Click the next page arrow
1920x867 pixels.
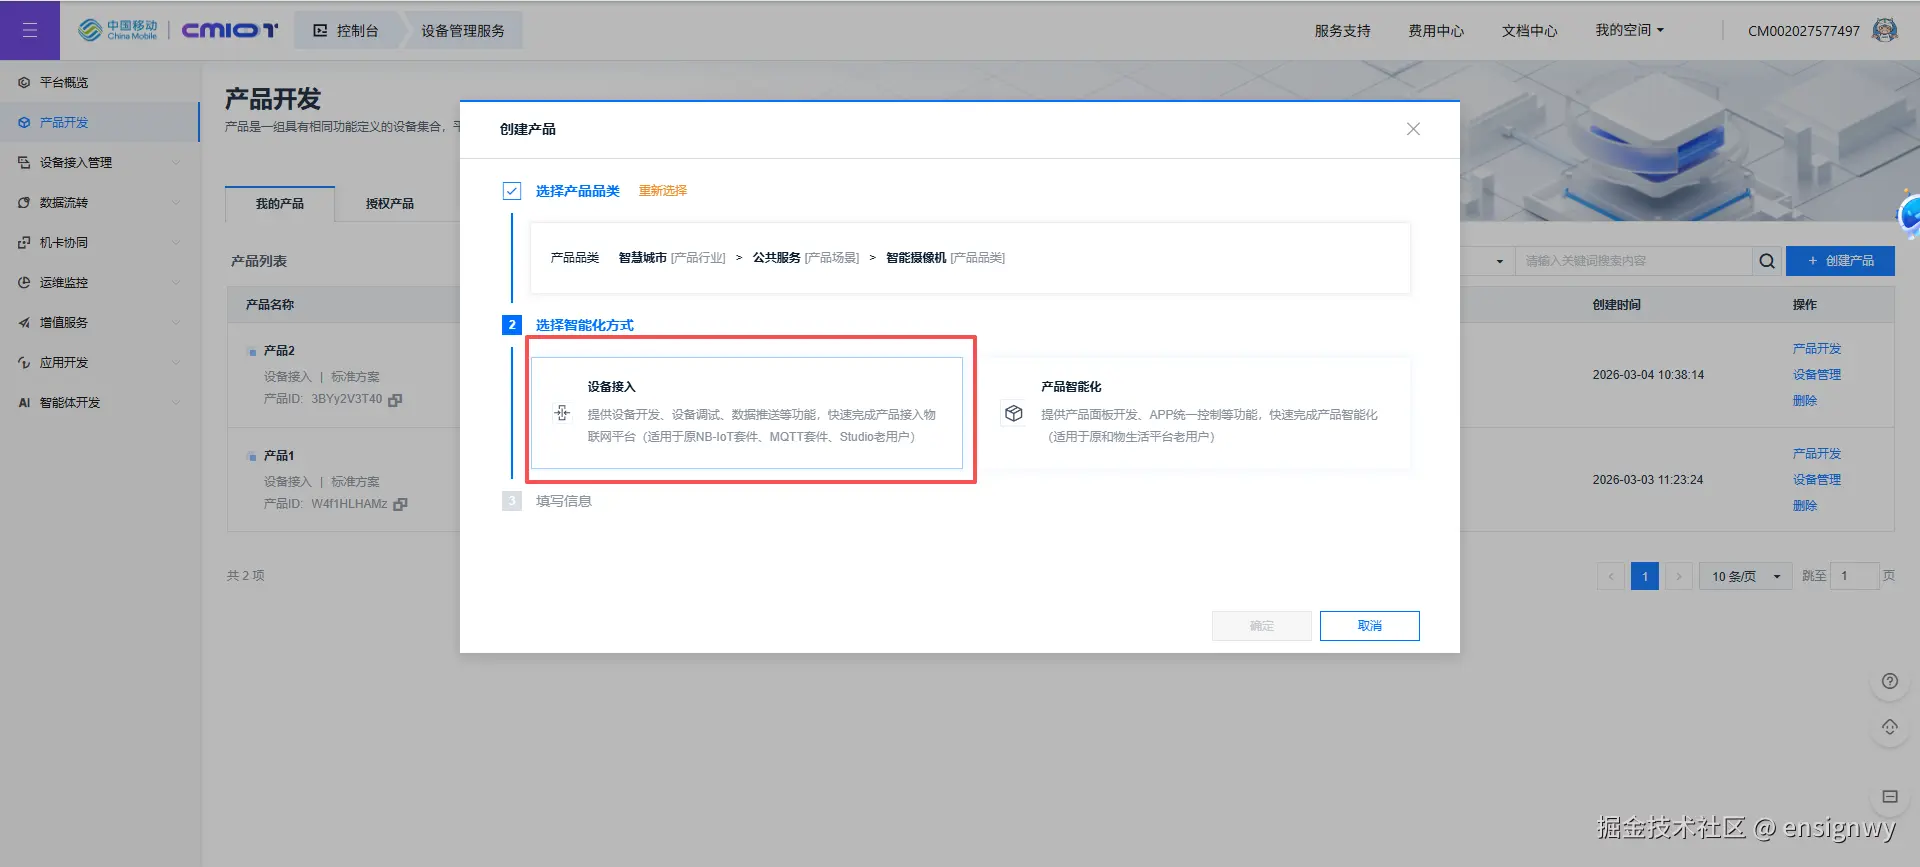tap(1679, 576)
